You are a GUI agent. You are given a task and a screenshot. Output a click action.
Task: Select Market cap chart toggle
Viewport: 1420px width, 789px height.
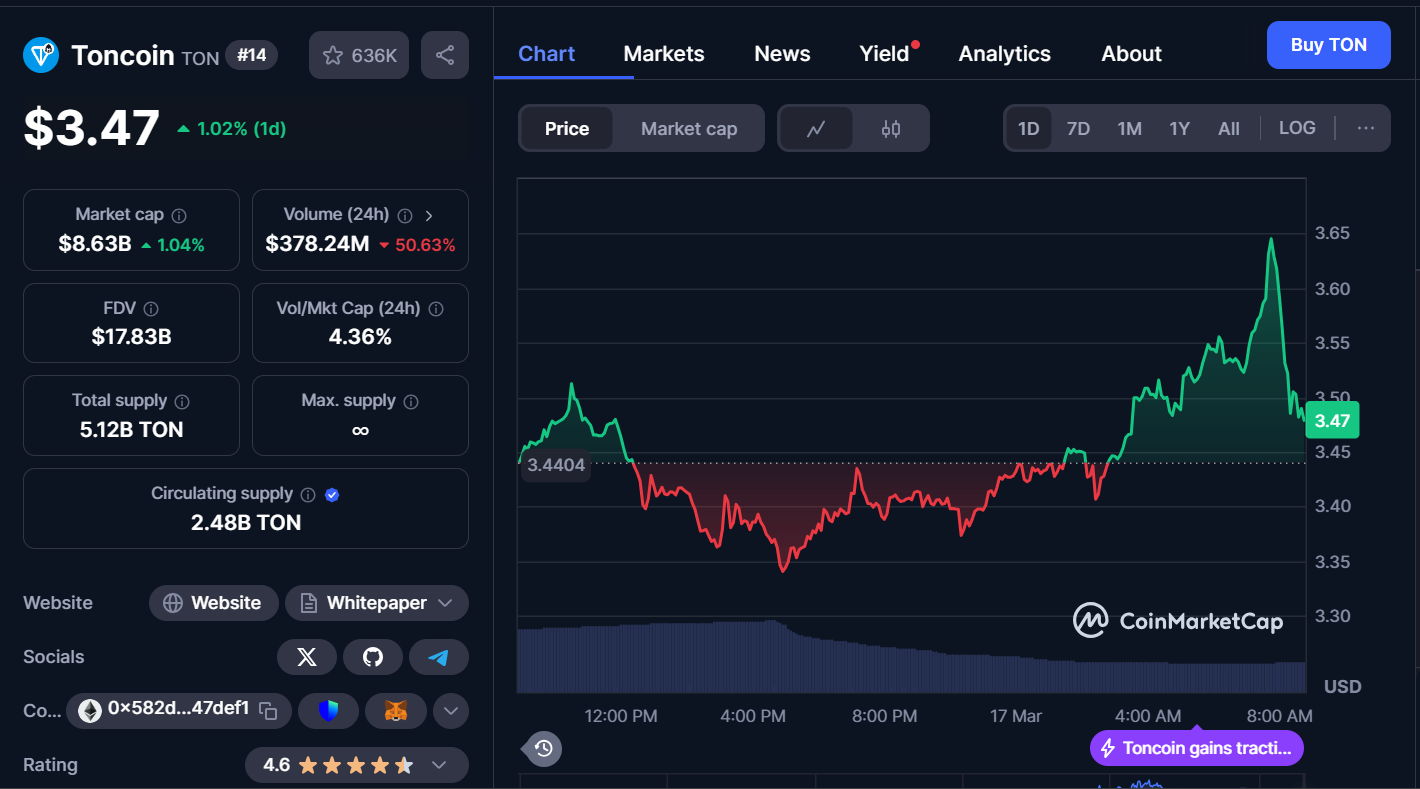(689, 128)
